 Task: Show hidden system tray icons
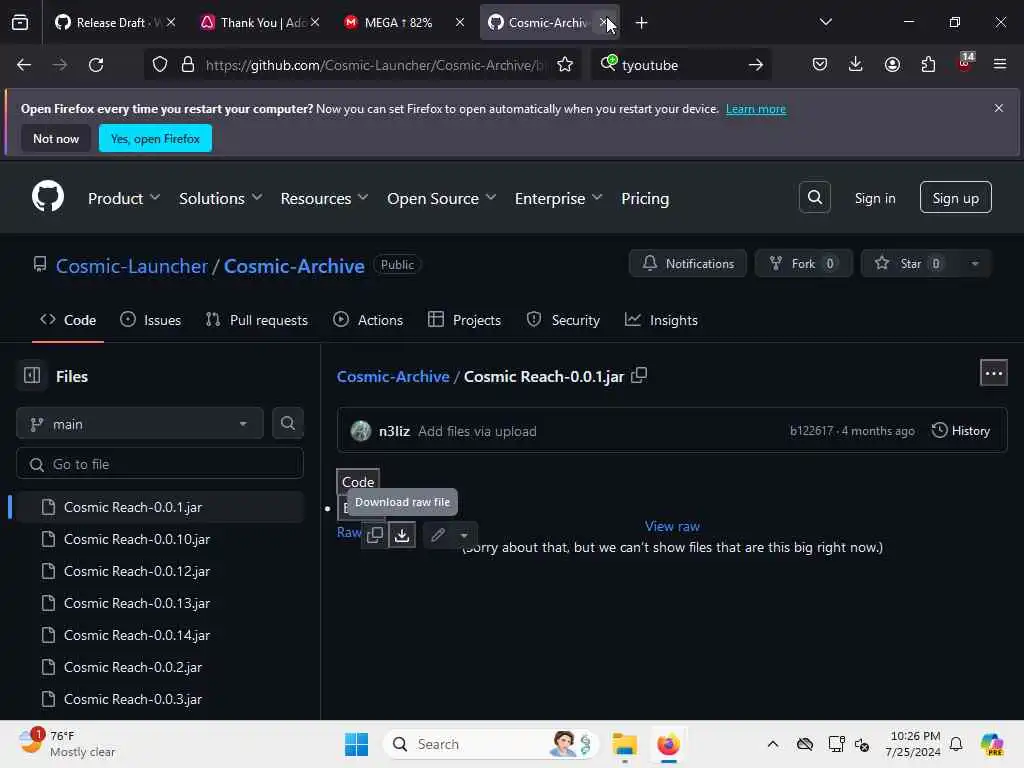[x=773, y=744]
